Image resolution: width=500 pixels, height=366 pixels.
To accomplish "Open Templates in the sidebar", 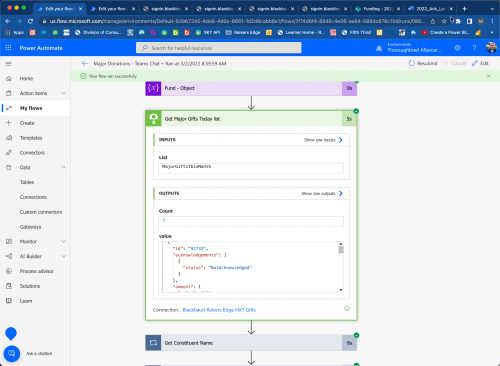I will (31, 138).
